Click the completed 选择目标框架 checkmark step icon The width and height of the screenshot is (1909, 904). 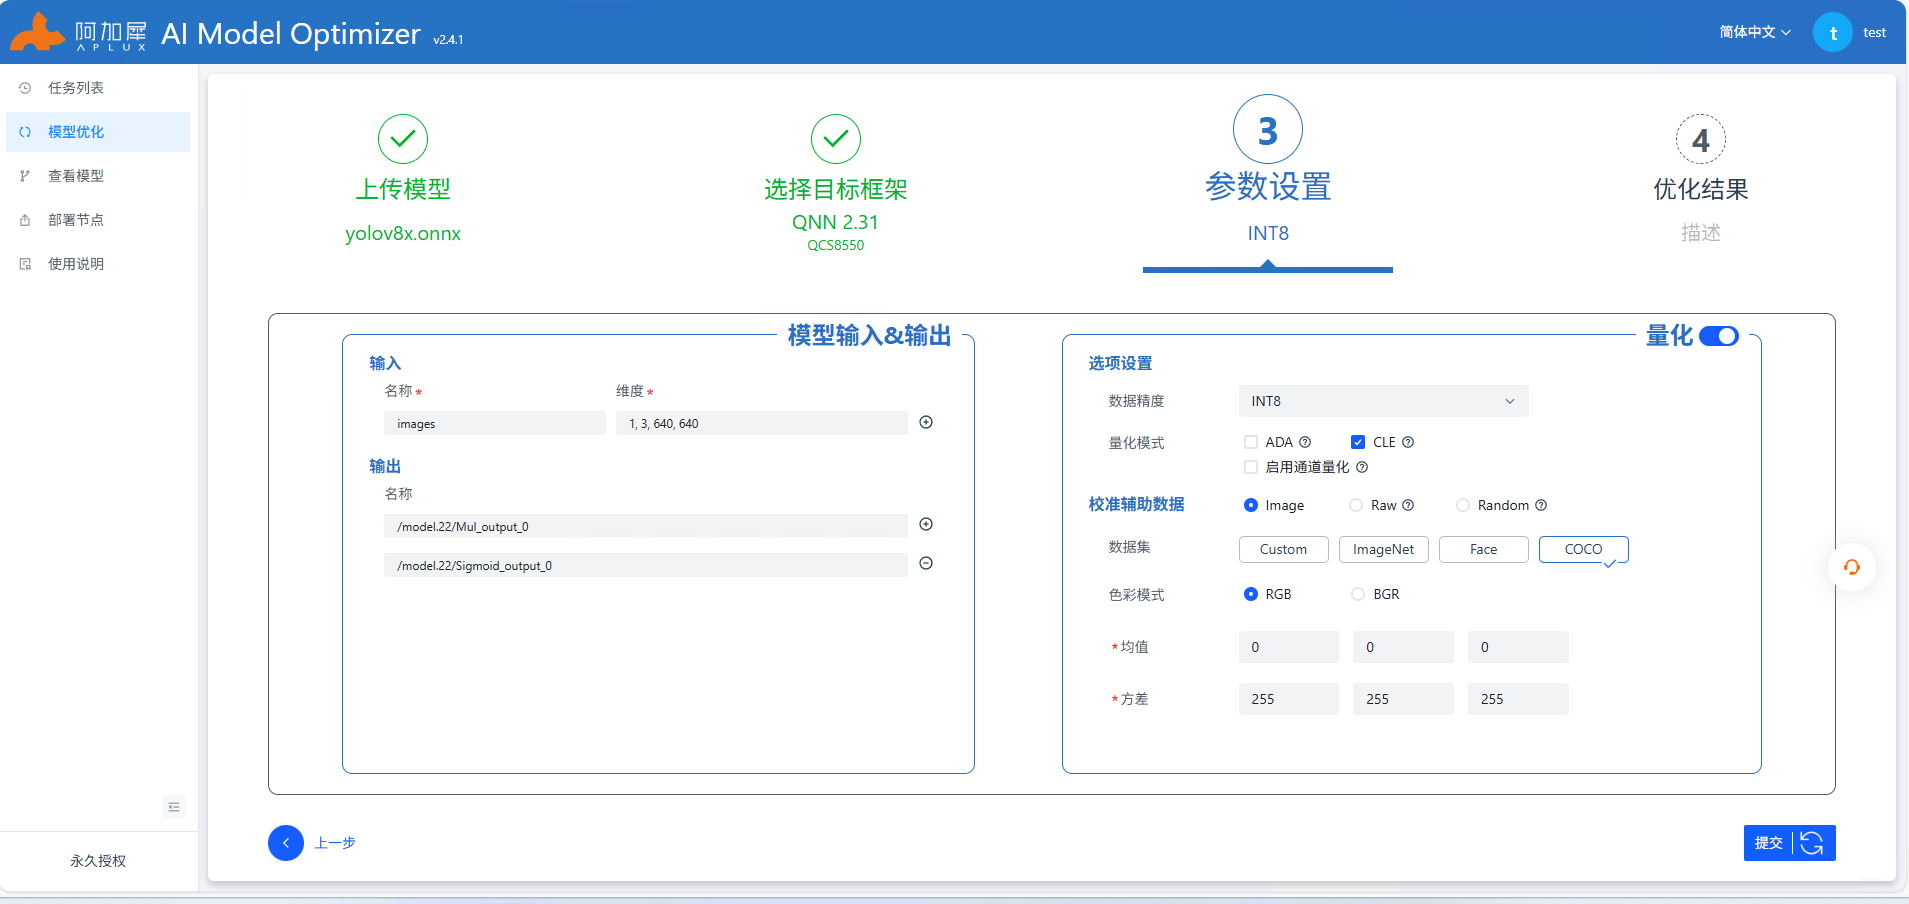click(x=836, y=139)
